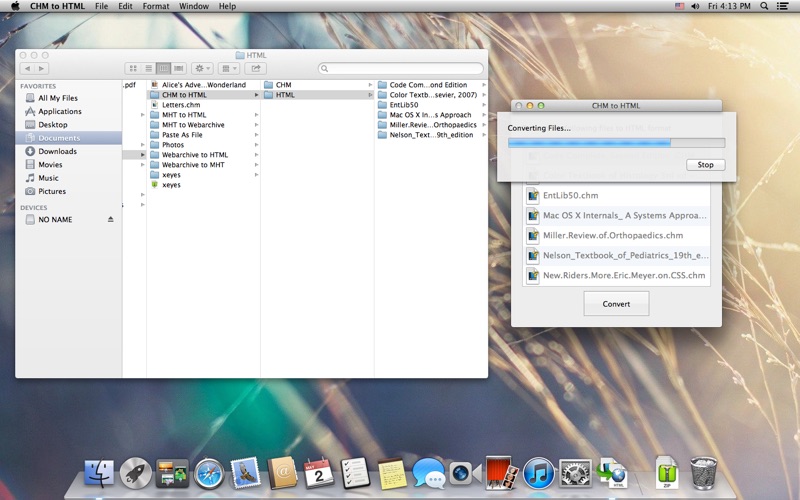The width and height of the screenshot is (800, 500).
Task: Open FaceTime camera icon in Dock
Action: click(x=465, y=473)
